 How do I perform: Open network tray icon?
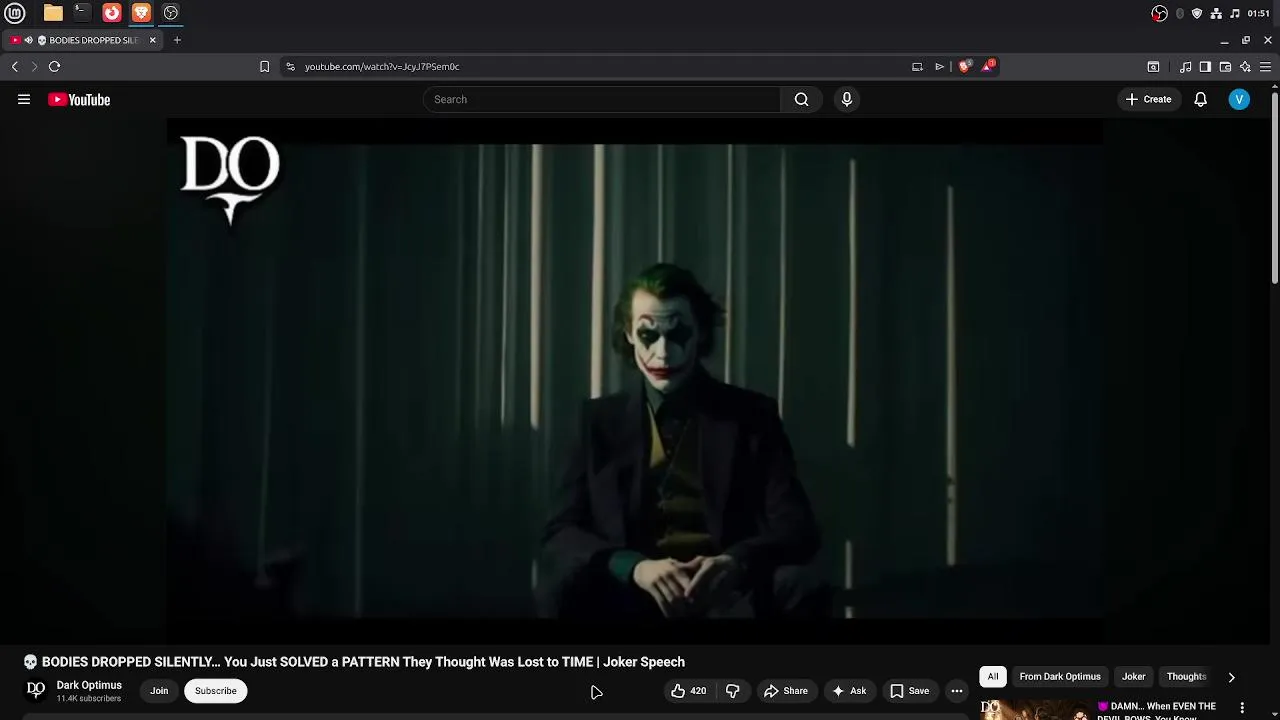pos(1216,13)
